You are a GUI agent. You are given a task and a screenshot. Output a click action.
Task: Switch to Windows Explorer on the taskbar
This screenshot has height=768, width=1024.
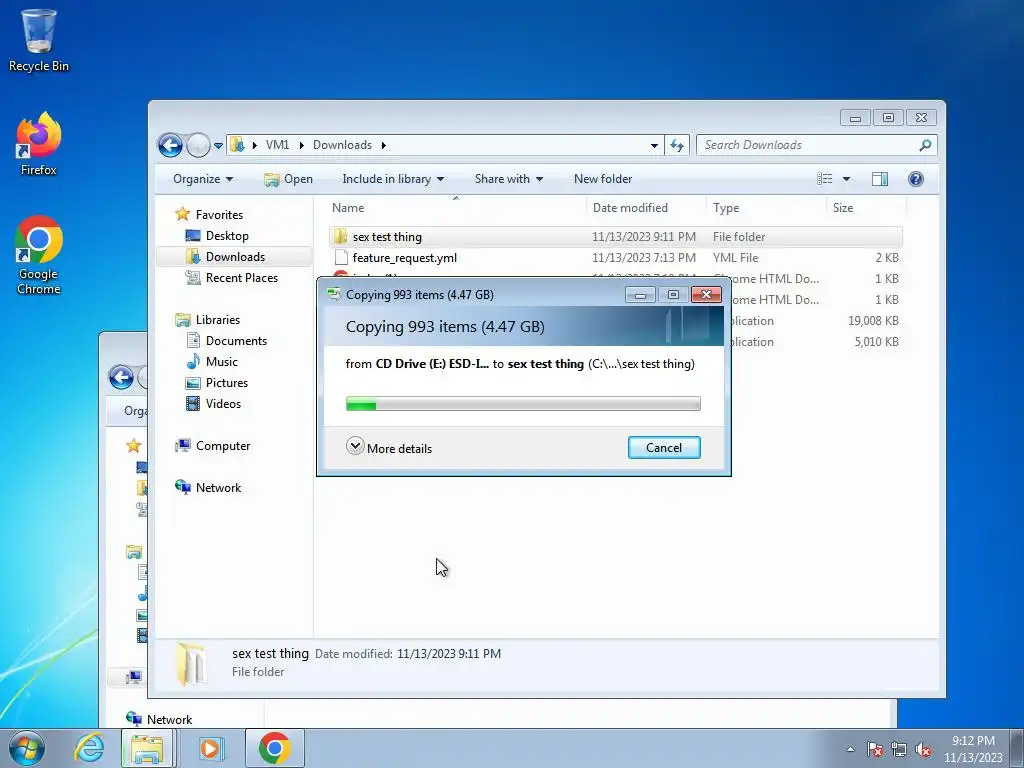(x=148, y=748)
